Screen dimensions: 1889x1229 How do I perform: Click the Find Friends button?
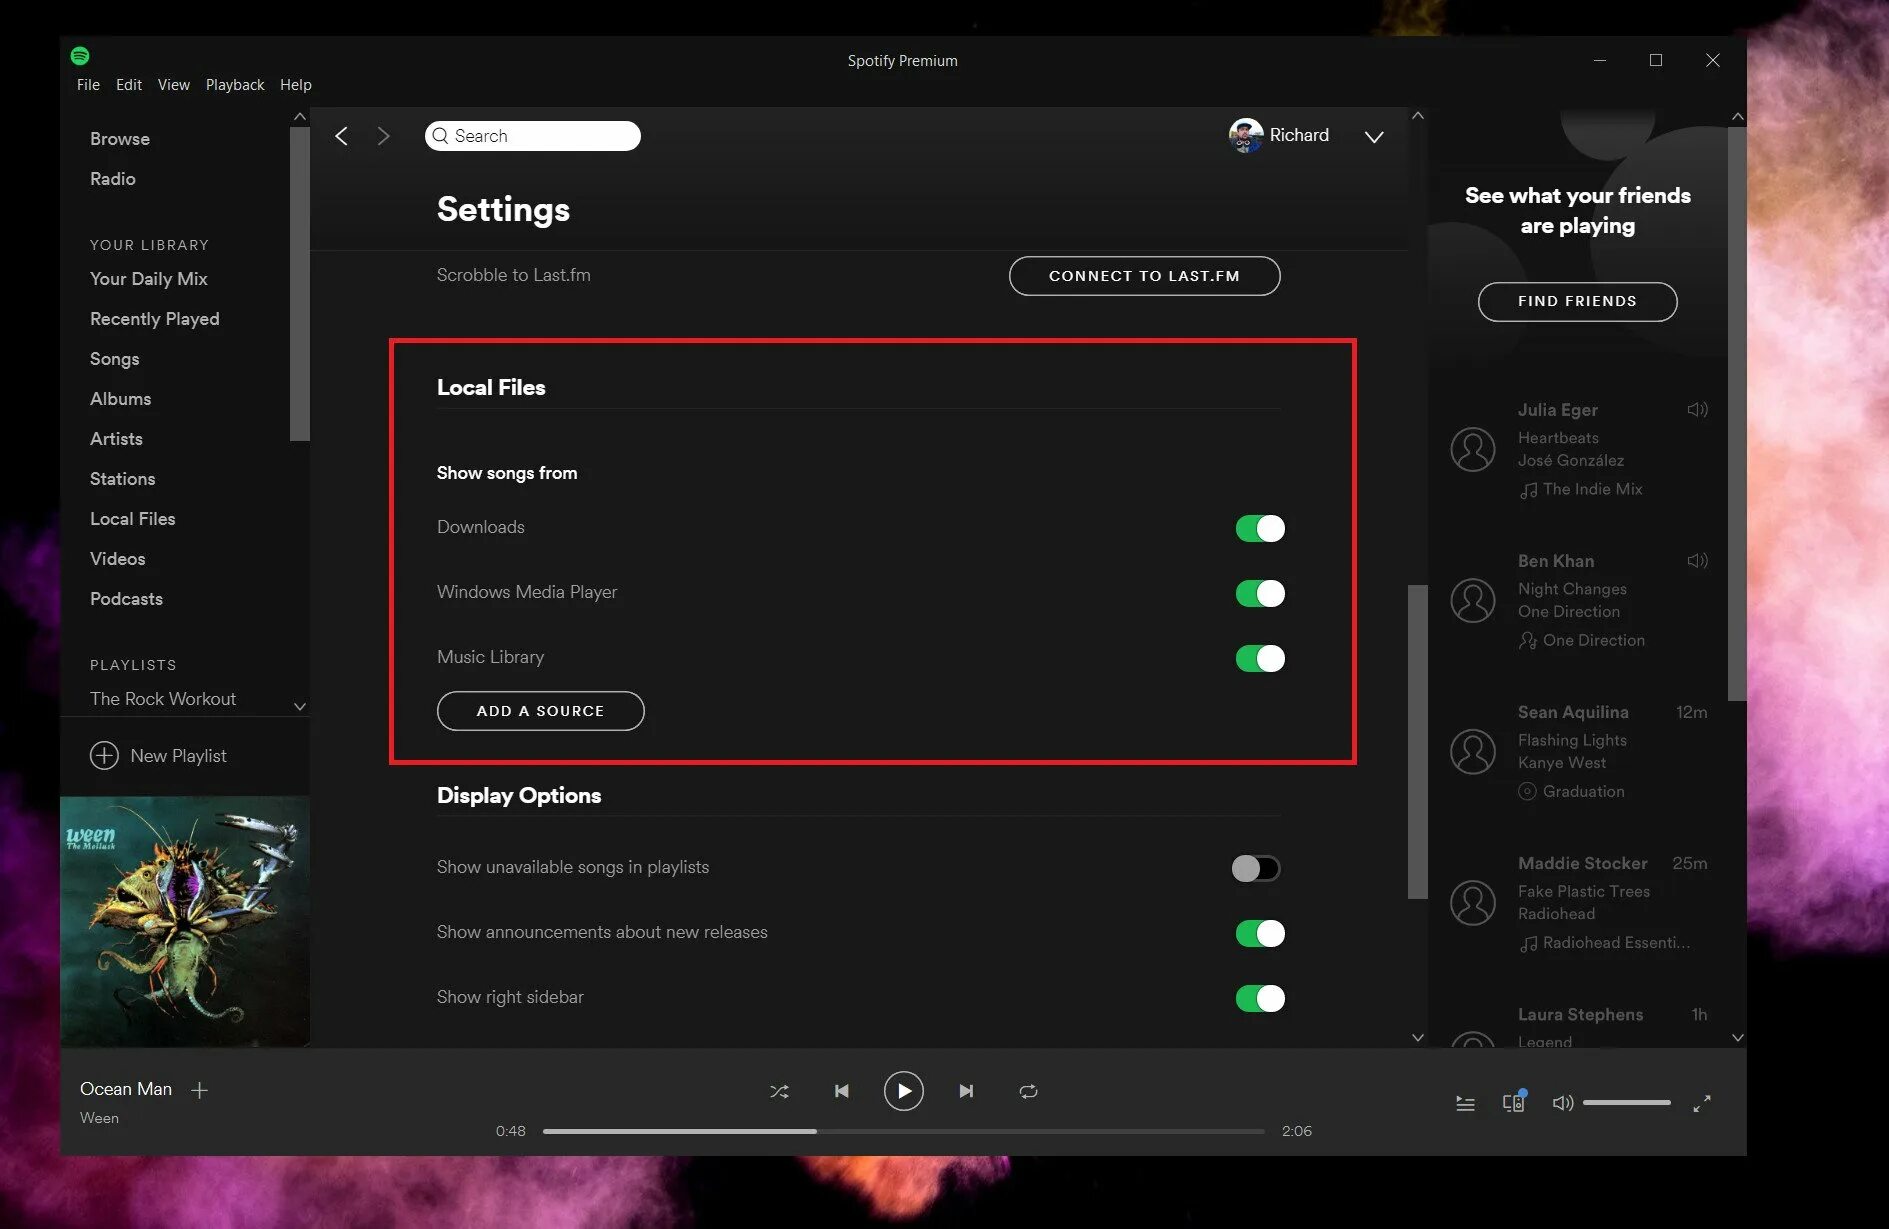click(x=1577, y=302)
